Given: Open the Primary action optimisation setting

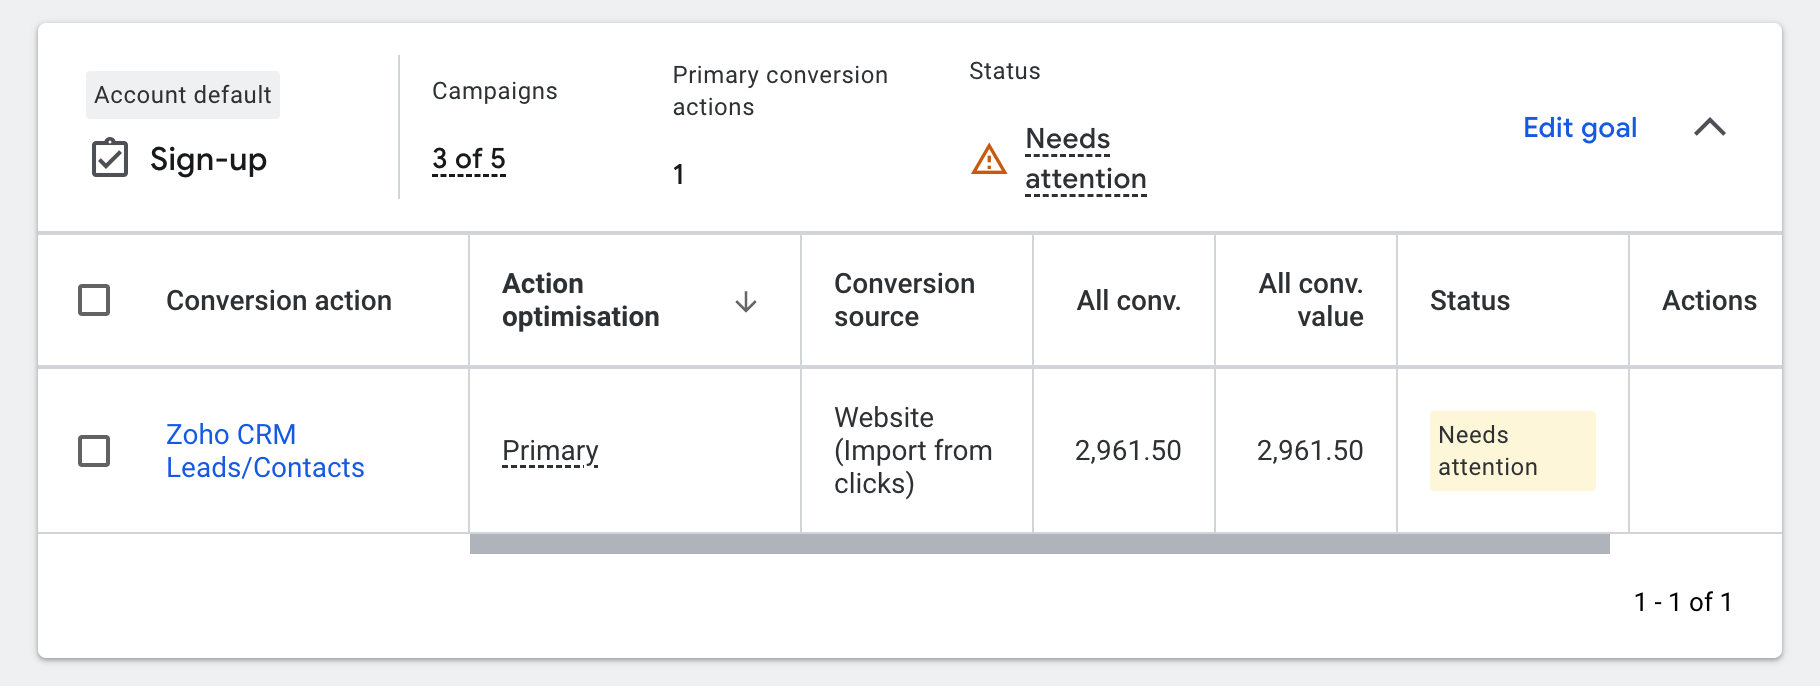Looking at the screenshot, I should pyautogui.click(x=550, y=451).
